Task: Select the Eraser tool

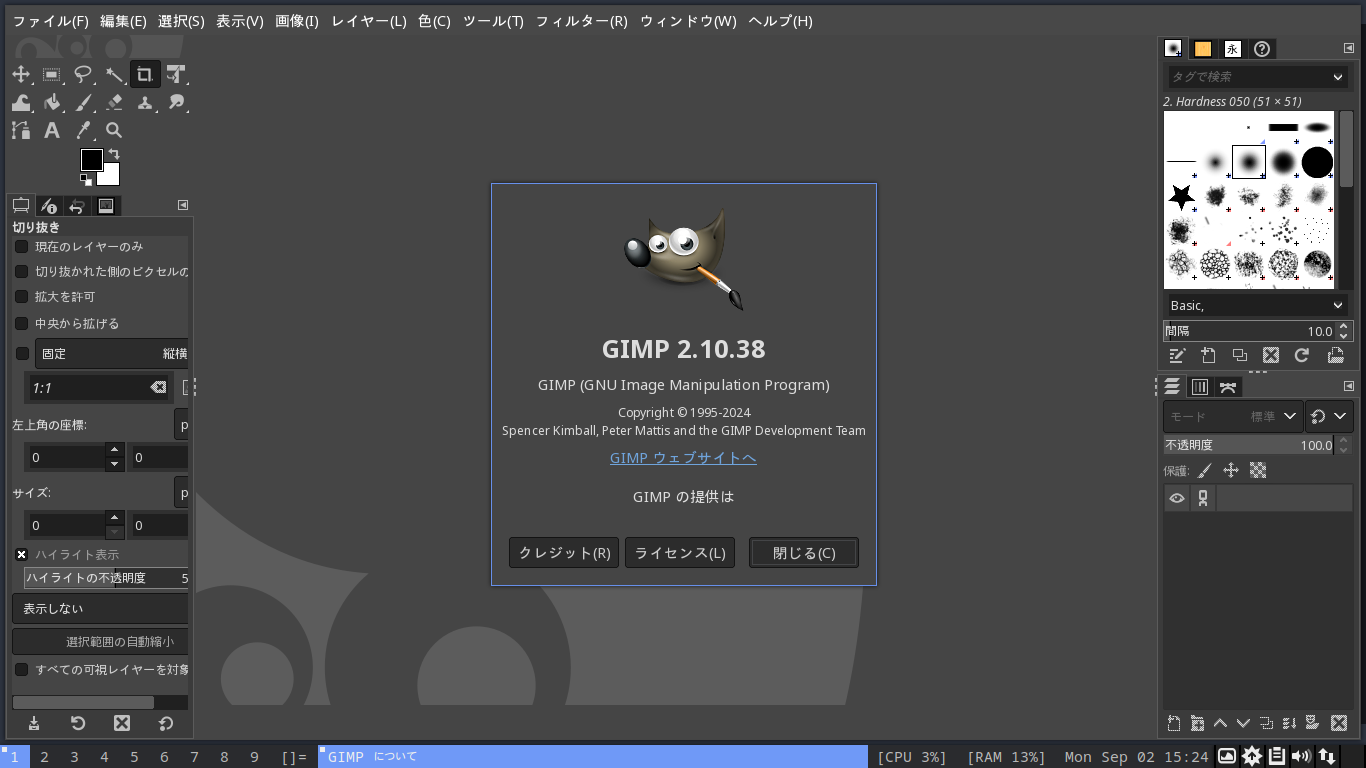Action: coord(114,102)
